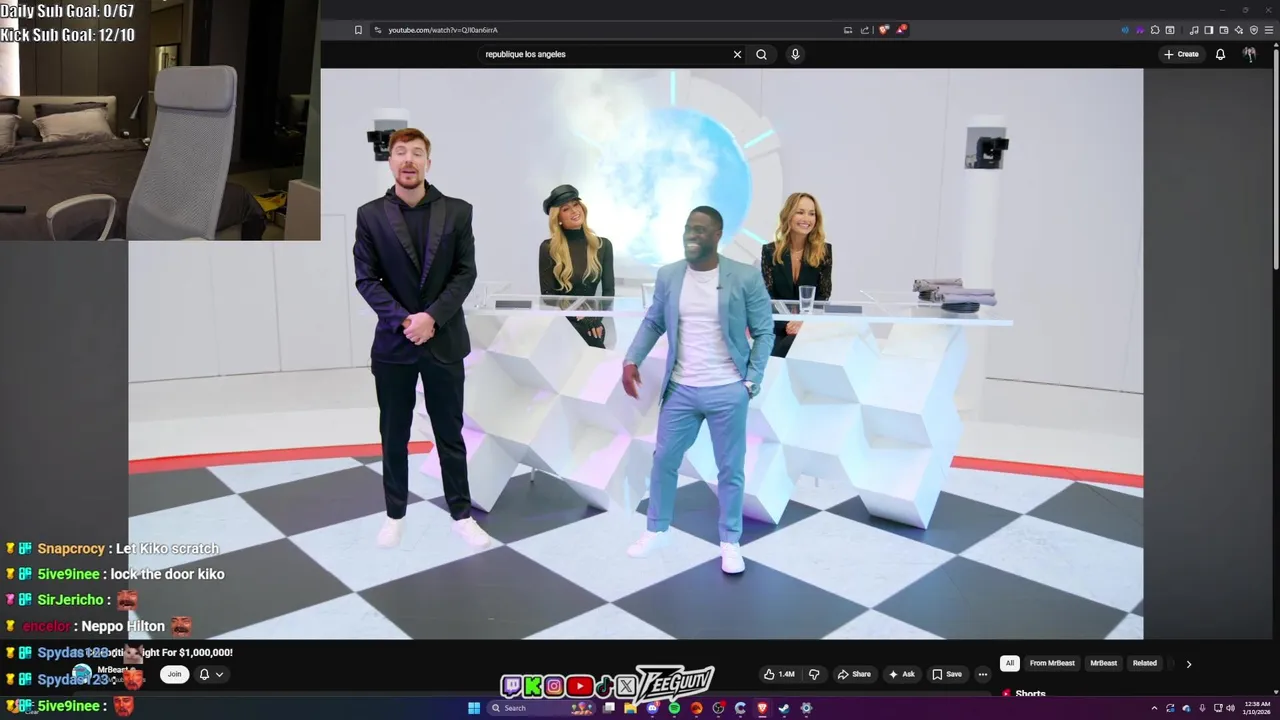The height and width of the screenshot is (720, 1280).
Task: Switch to Brave in the taskbar
Action: [762, 708]
